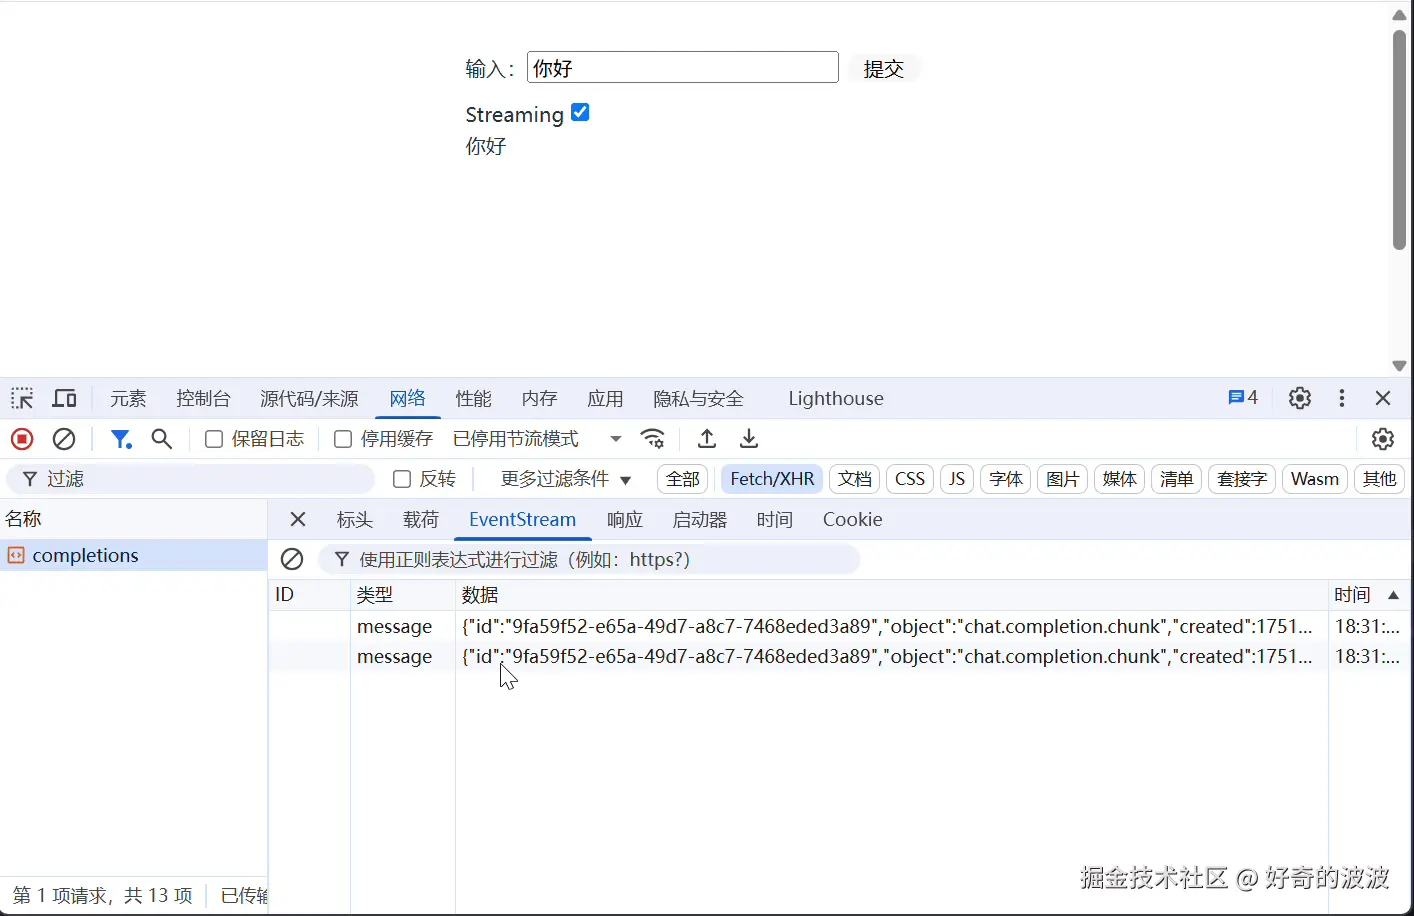Screen dimensions: 1414x916
Task: Click the completions request in the list
Action: [85, 555]
